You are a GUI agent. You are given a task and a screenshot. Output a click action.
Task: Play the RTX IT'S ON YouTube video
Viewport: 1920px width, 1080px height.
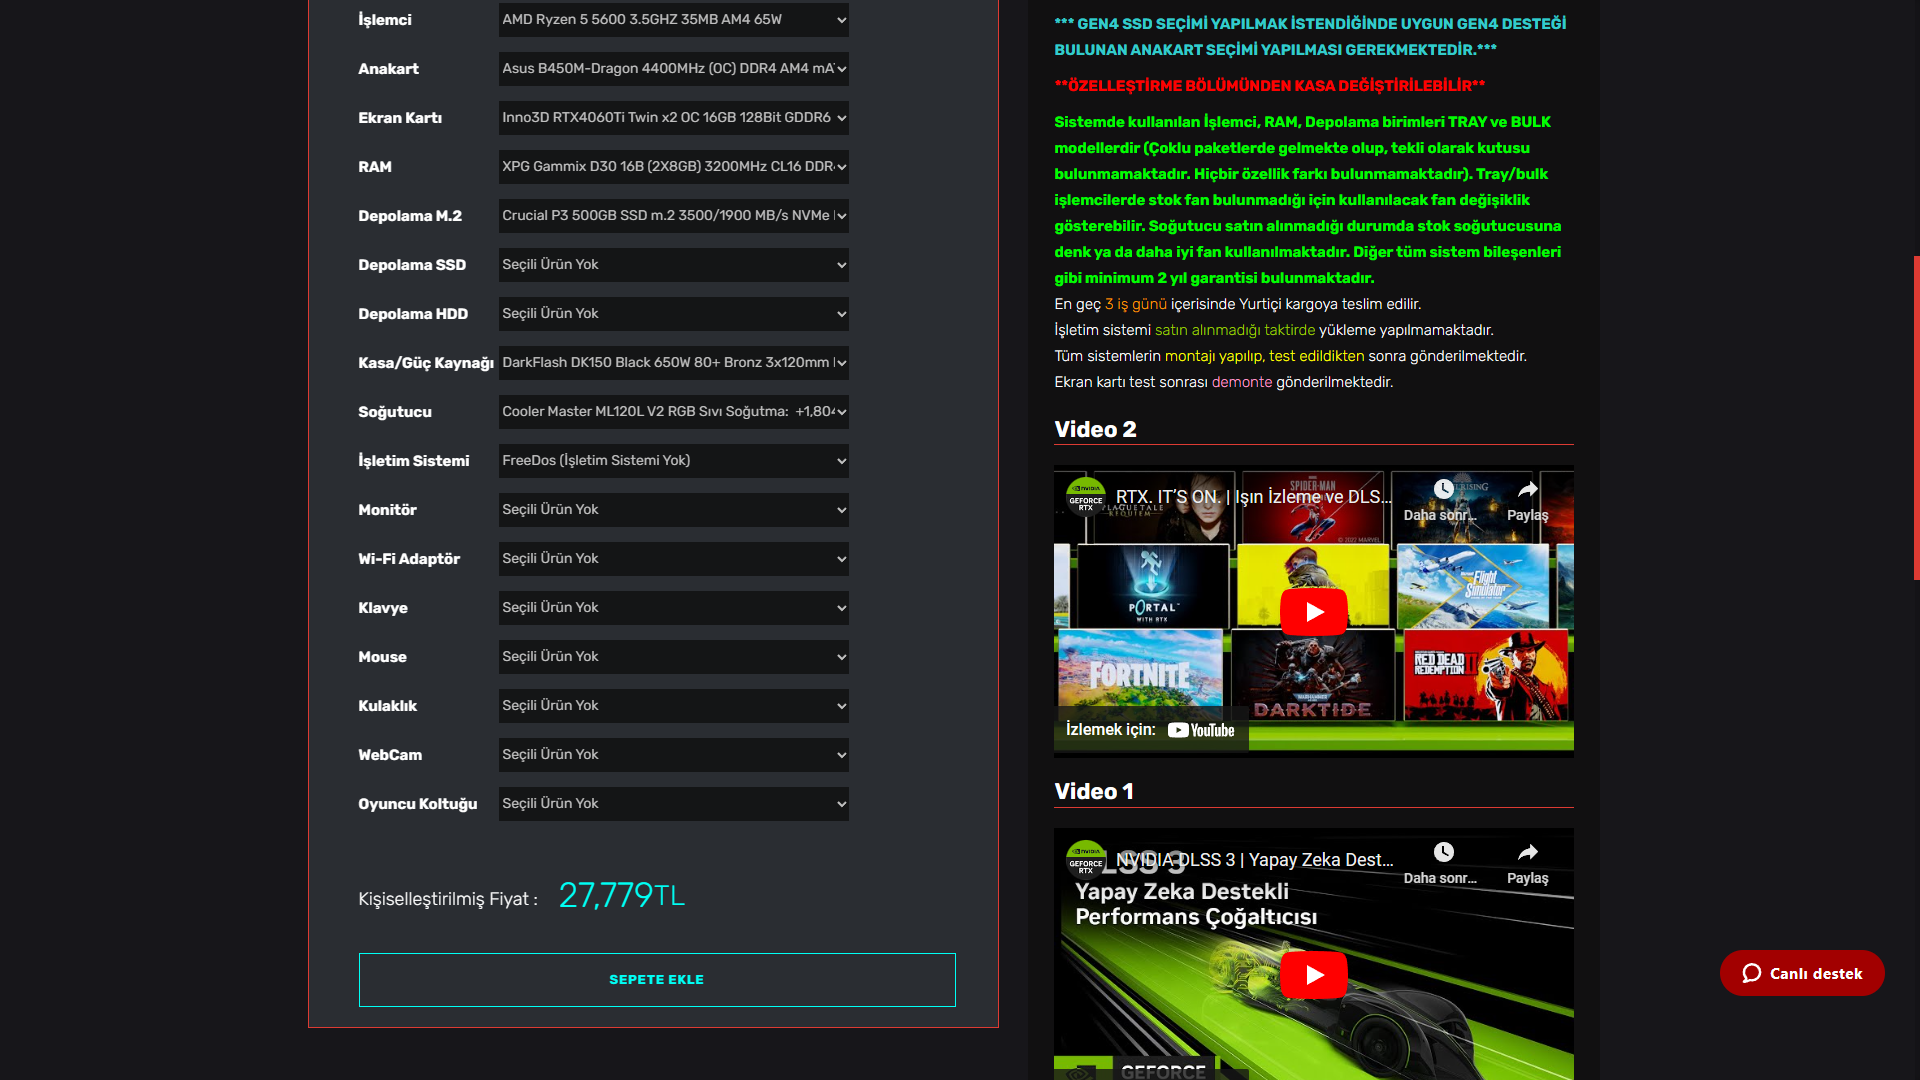tap(1313, 612)
